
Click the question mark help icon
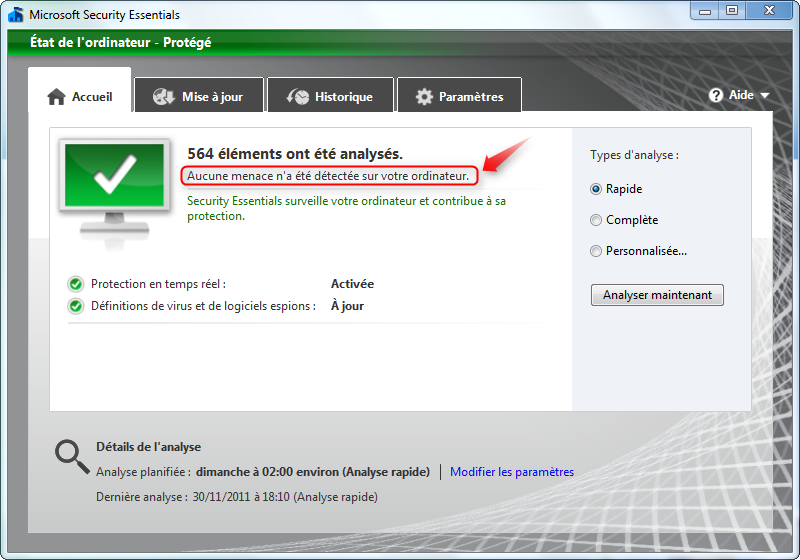point(716,95)
